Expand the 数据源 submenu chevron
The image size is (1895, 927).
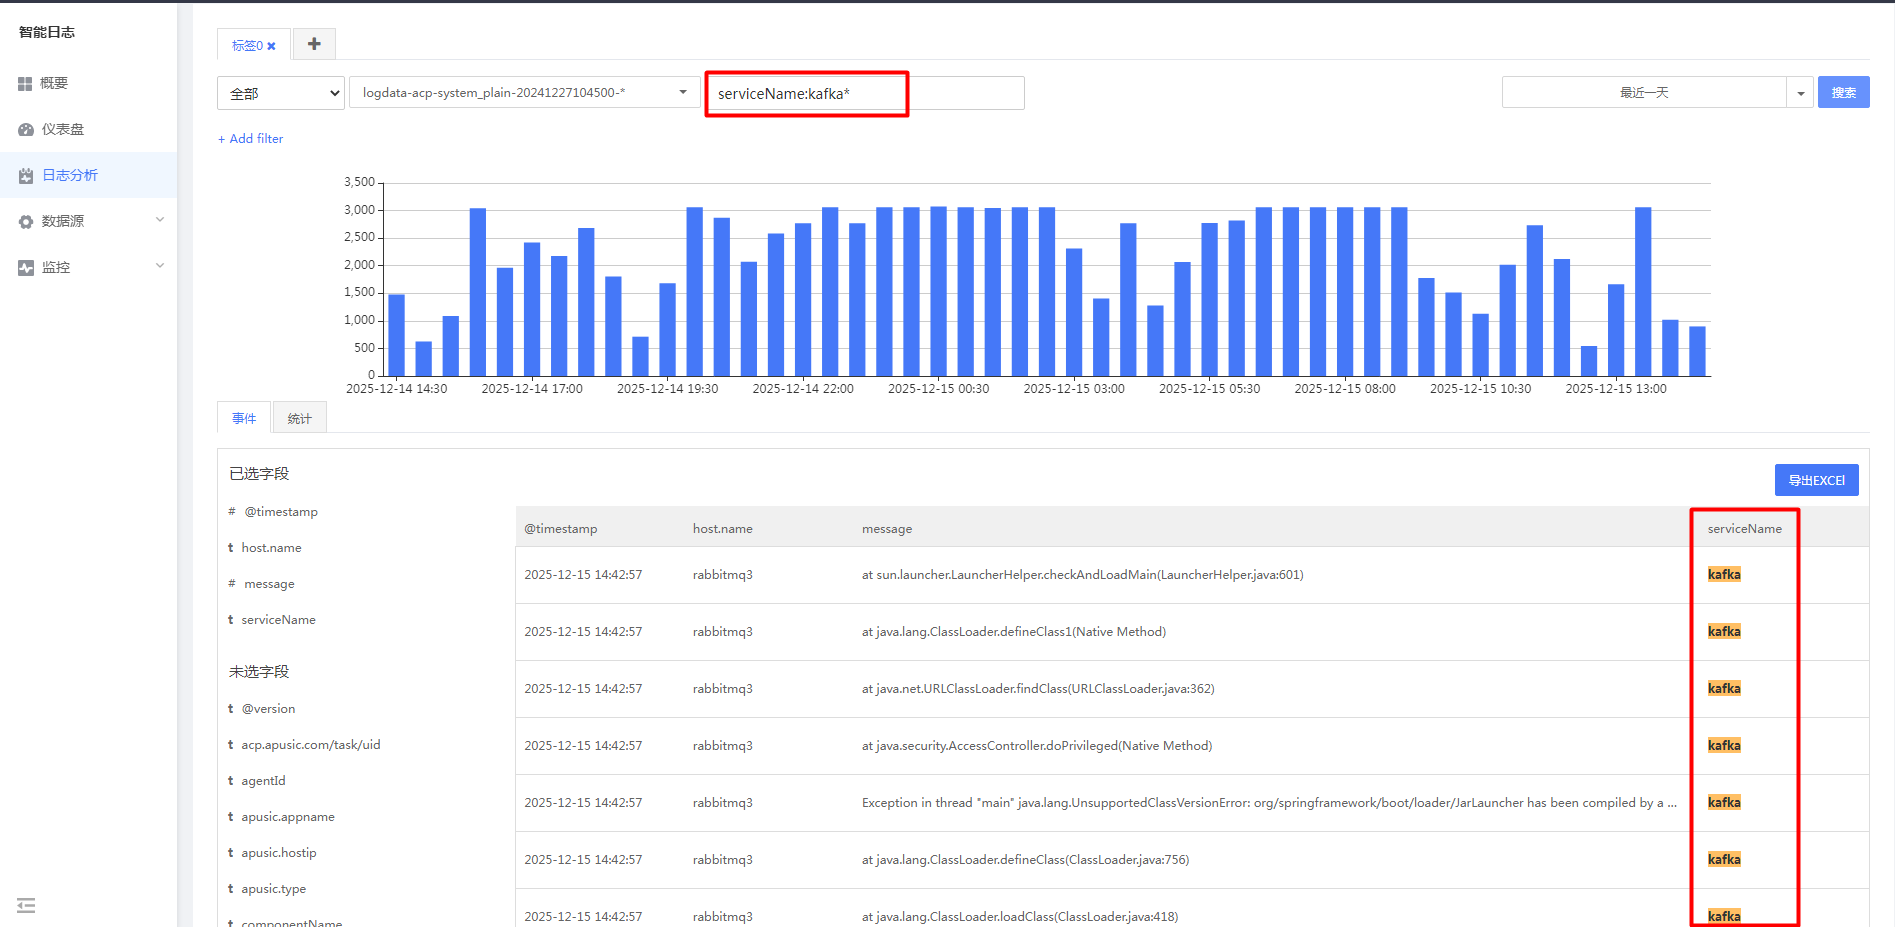(160, 220)
